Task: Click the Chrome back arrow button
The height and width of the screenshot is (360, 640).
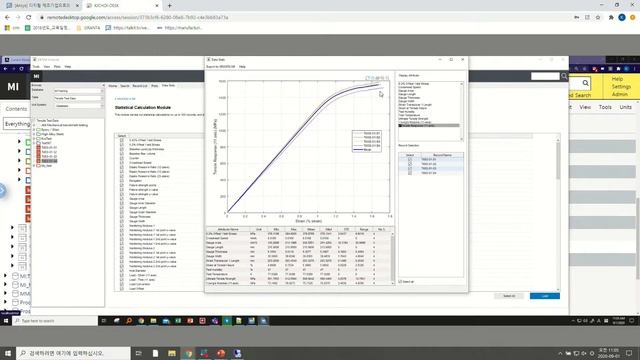Action: click(x=7, y=18)
